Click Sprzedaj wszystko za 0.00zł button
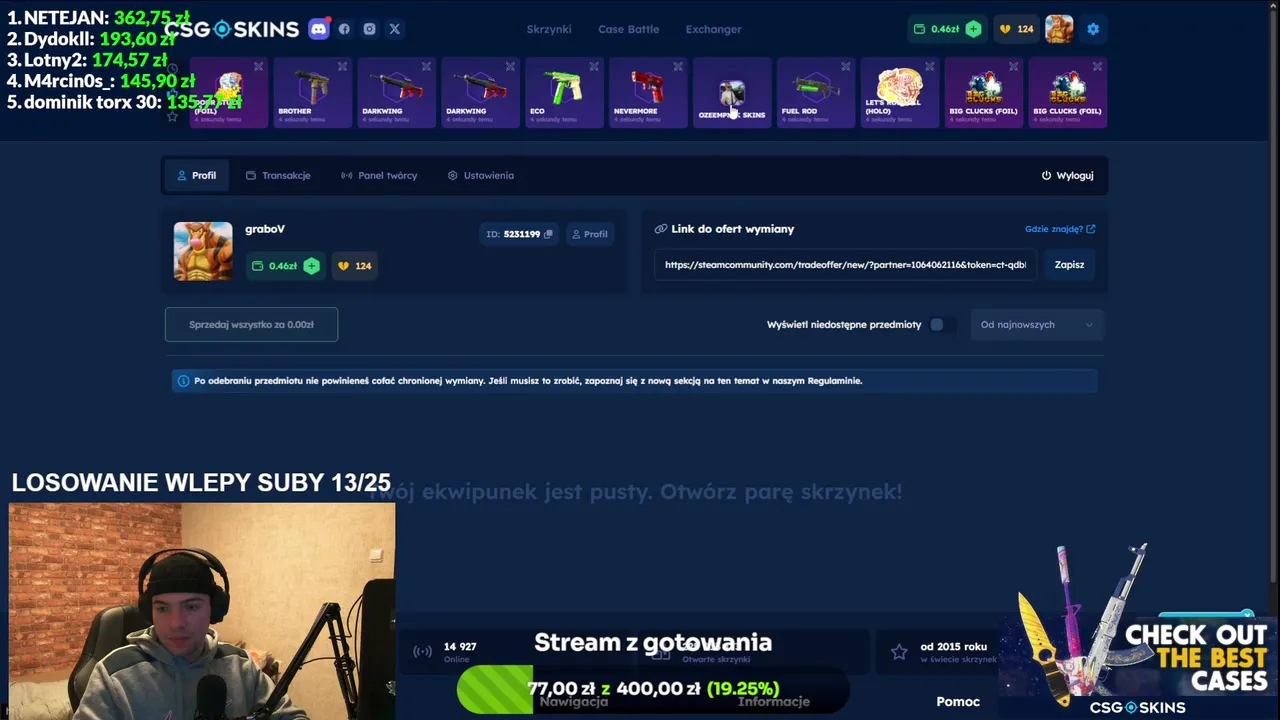 251,324
